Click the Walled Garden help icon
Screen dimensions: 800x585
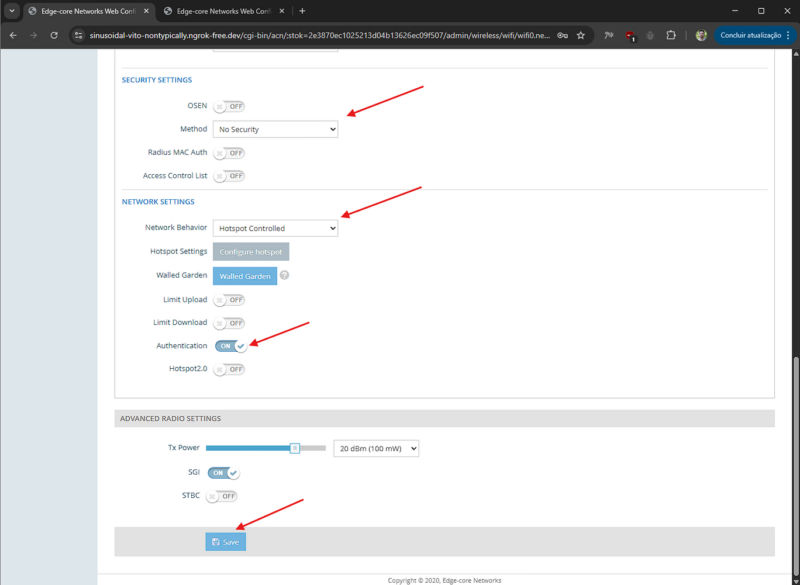click(x=285, y=275)
